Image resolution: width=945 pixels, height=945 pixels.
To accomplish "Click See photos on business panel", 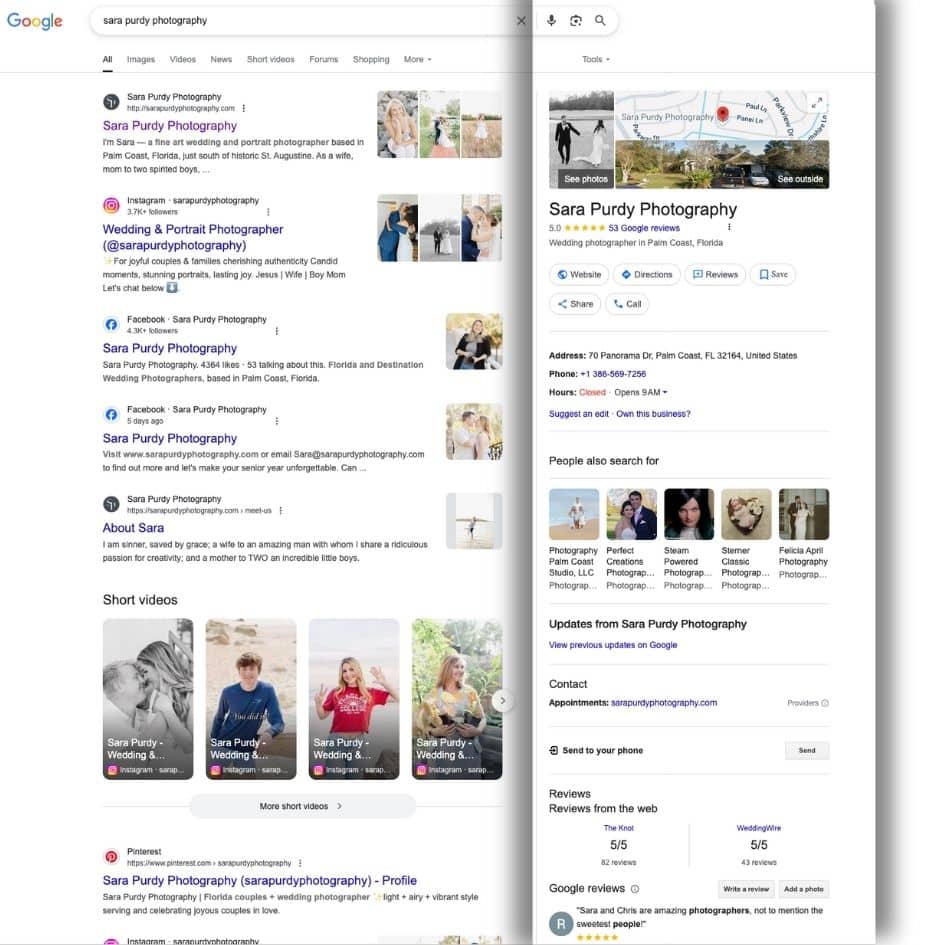I will (x=582, y=140).
